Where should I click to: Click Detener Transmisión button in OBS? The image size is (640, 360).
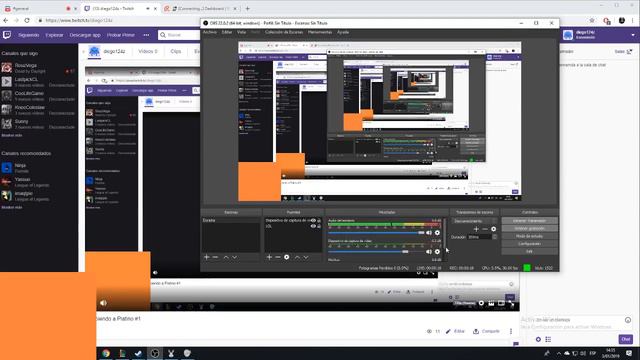click(529, 221)
